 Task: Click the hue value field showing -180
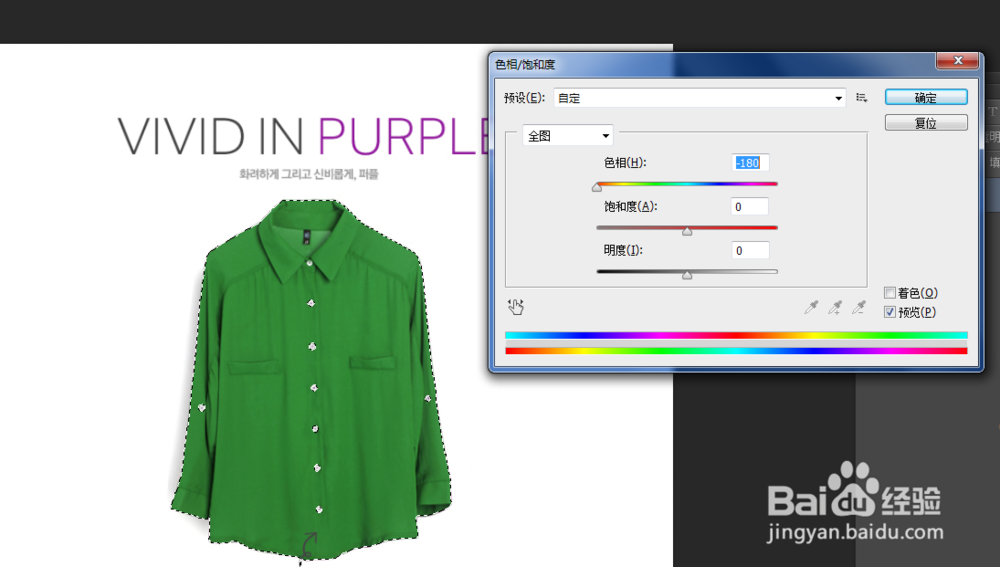tap(750, 163)
